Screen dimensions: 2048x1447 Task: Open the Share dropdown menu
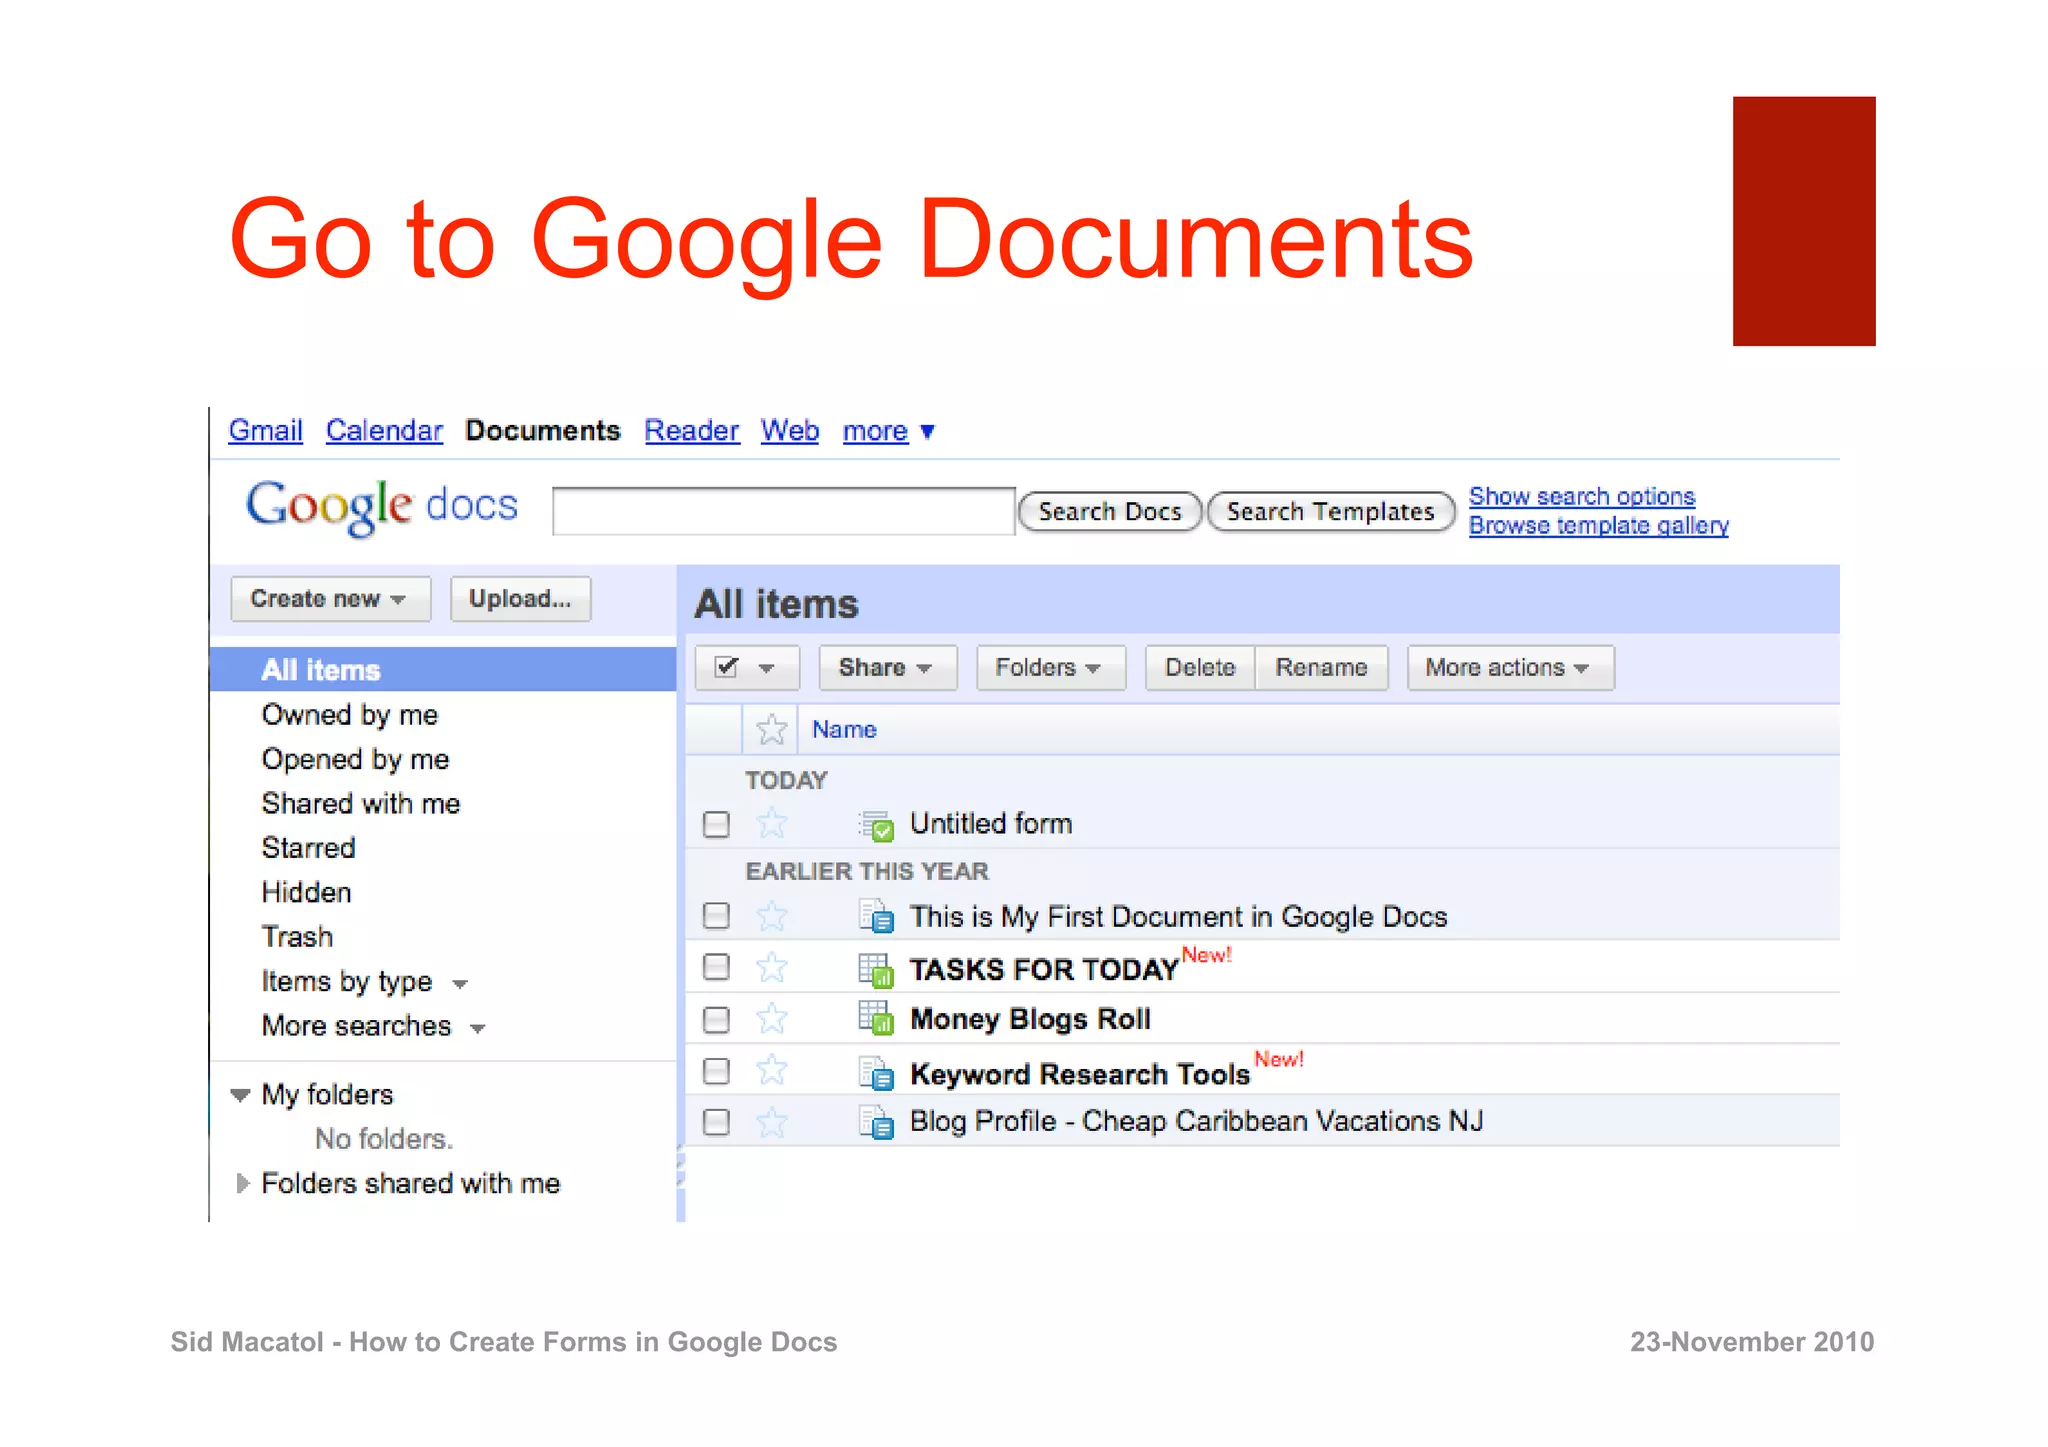[887, 667]
